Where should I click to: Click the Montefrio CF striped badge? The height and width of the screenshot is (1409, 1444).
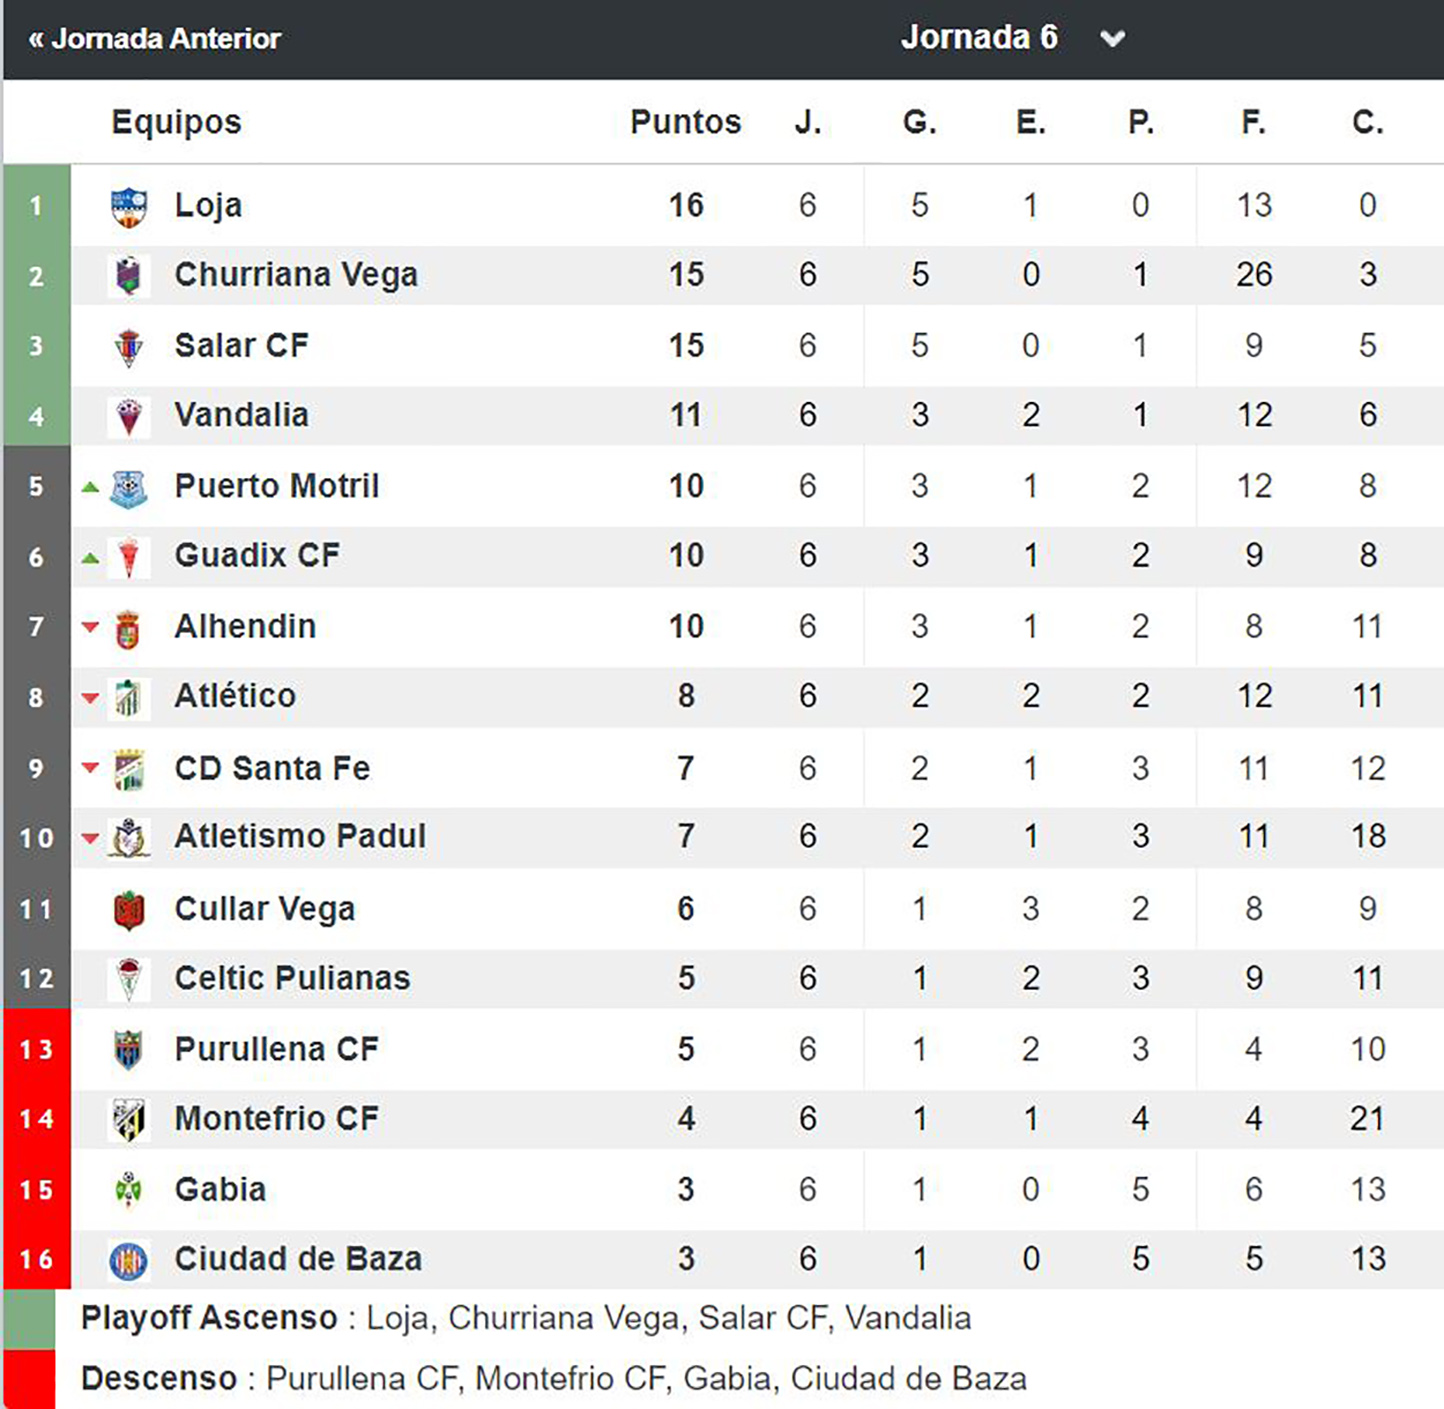(x=129, y=1120)
